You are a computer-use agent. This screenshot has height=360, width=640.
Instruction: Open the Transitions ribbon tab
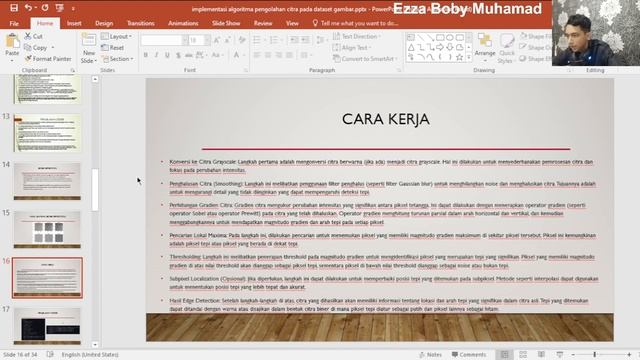coord(140,23)
